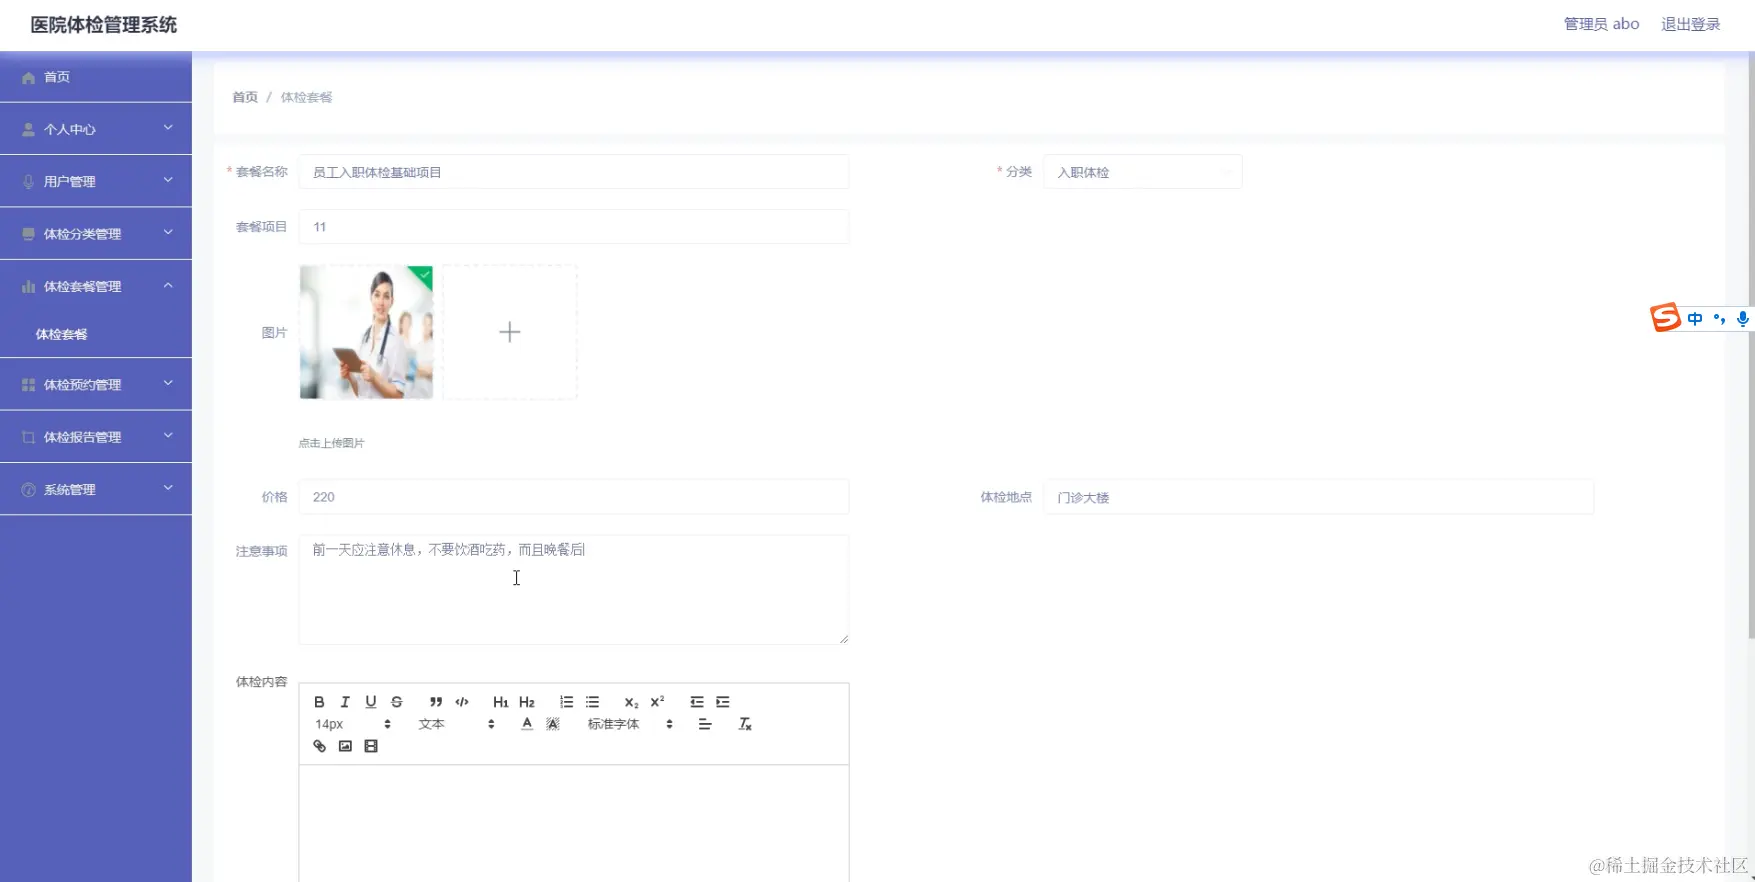
Task: Clear text formatting in editor
Action: point(745,724)
